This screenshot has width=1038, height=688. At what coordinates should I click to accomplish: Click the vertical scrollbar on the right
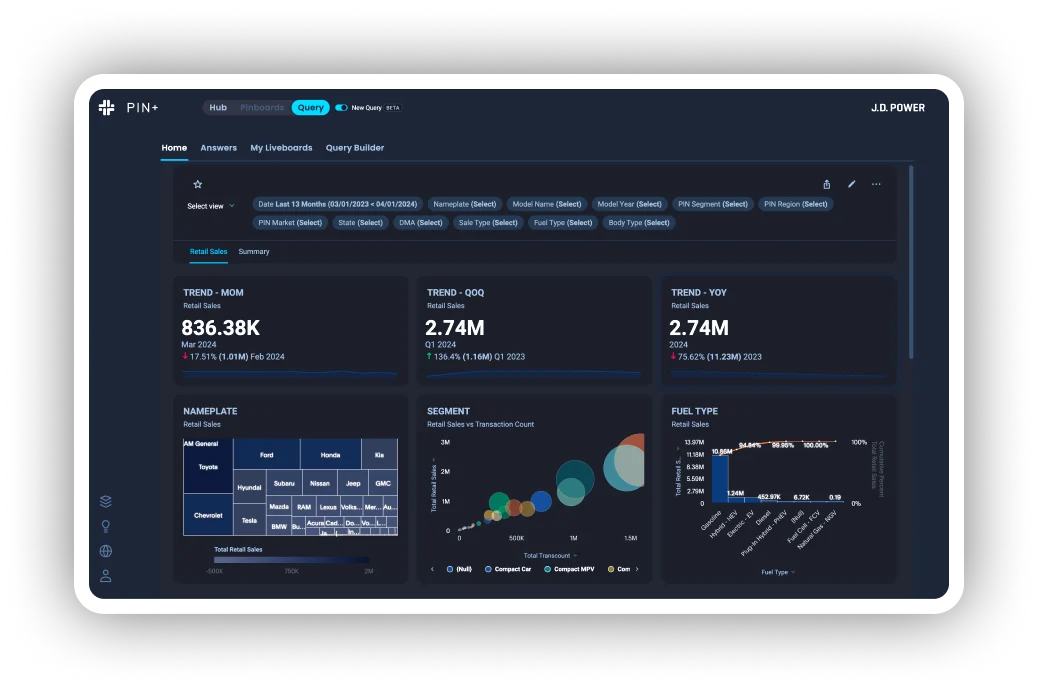tap(911, 262)
